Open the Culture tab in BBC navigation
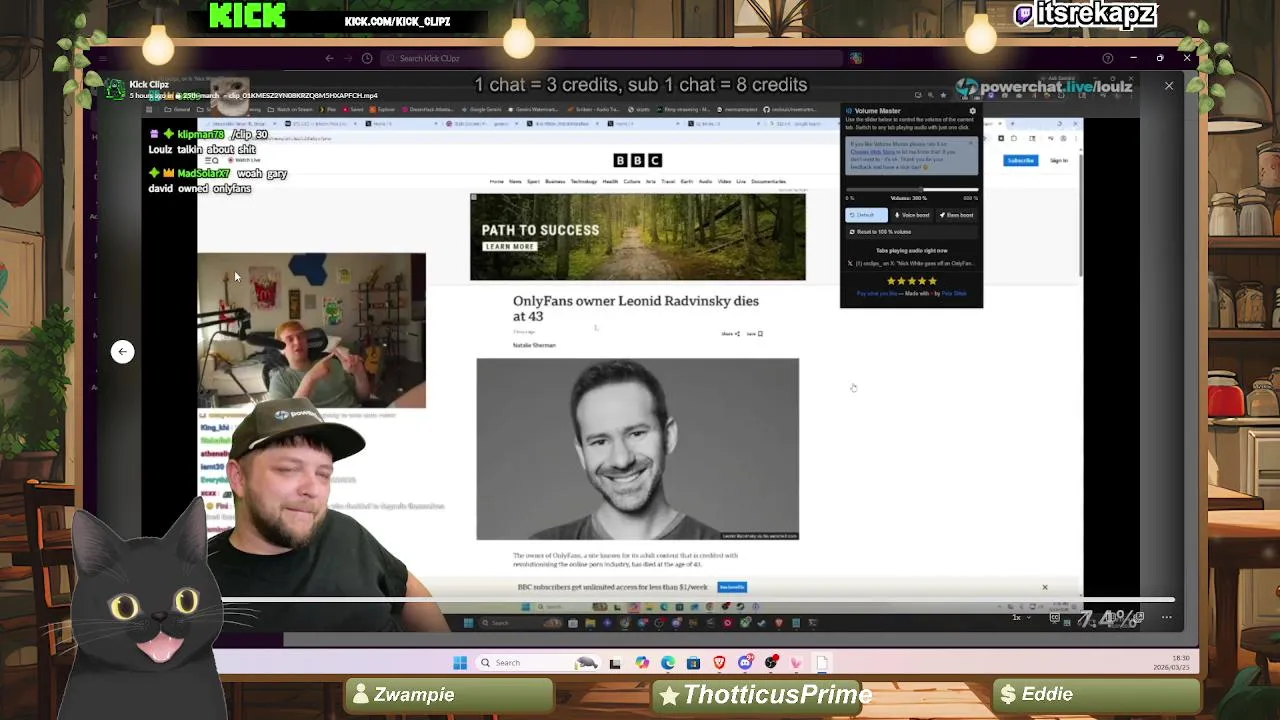Viewport: 1280px width, 720px height. (632, 182)
